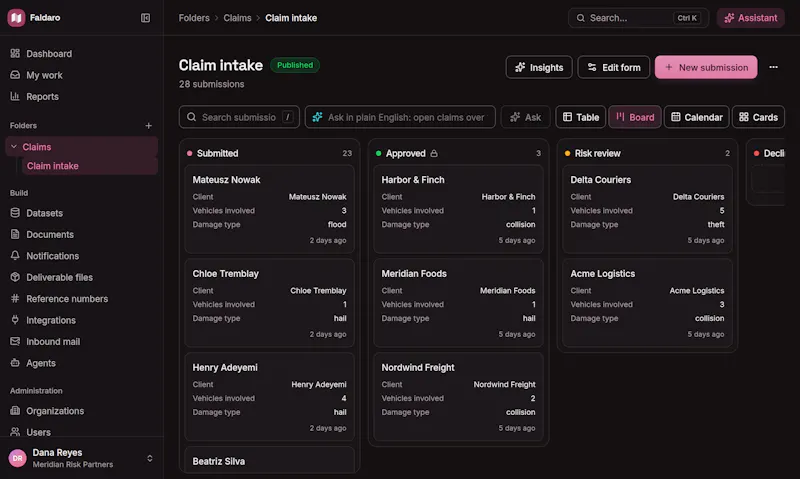Open Organizations administration

click(x=55, y=411)
